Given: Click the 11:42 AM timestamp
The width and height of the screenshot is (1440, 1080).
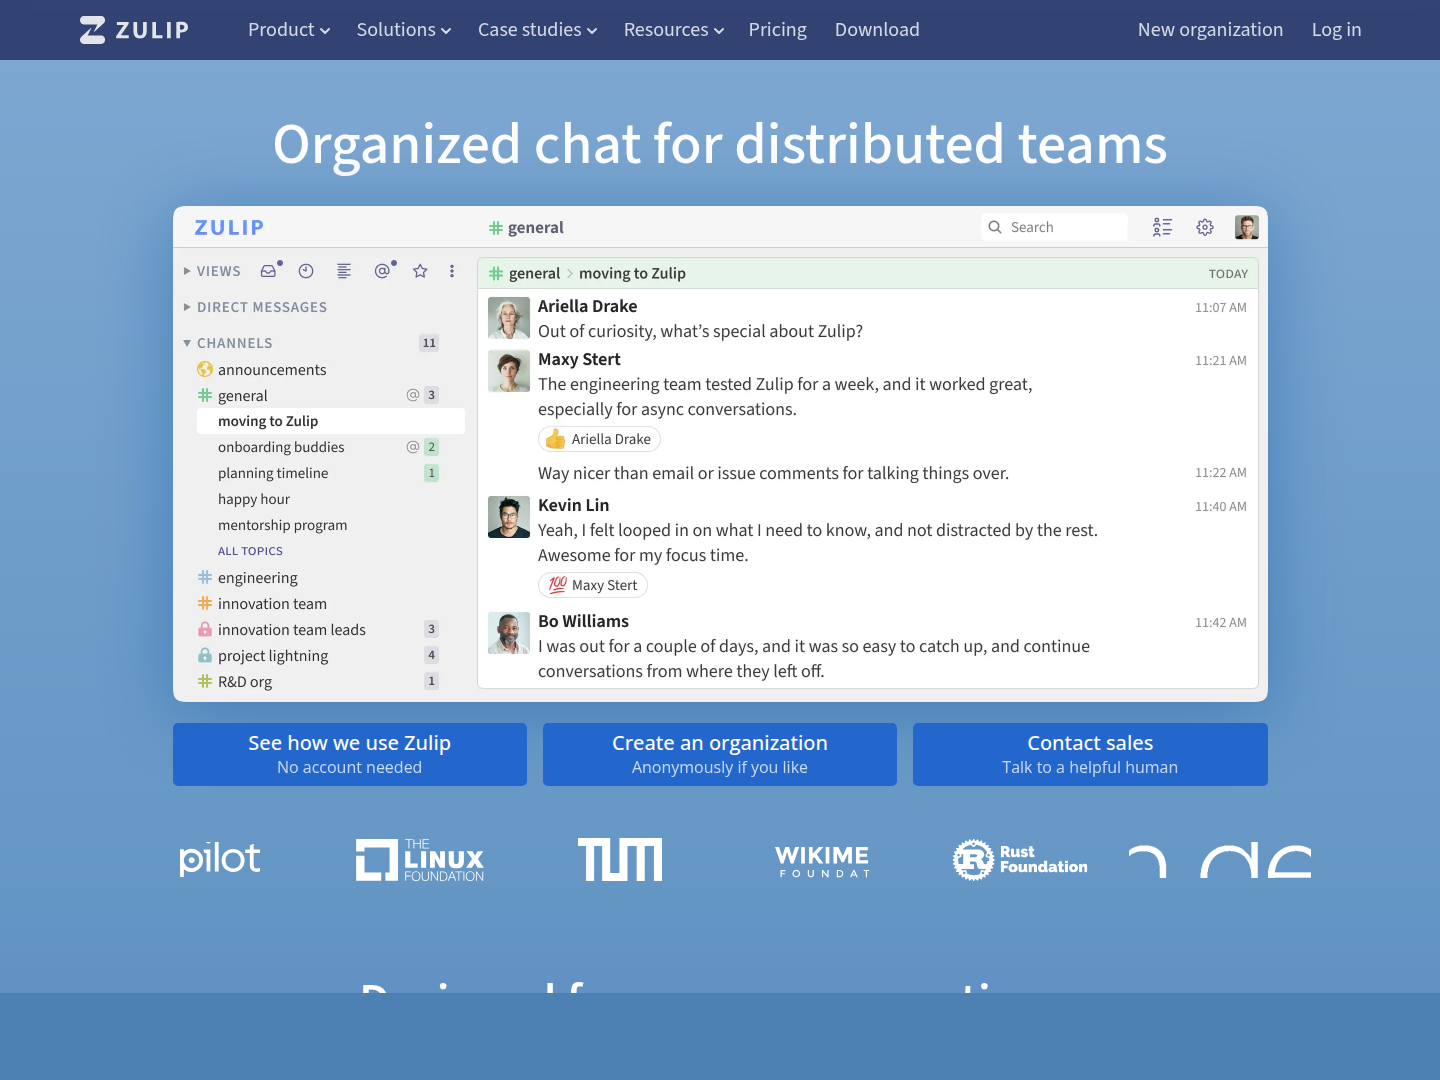Looking at the screenshot, I should tap(1221, 622).
